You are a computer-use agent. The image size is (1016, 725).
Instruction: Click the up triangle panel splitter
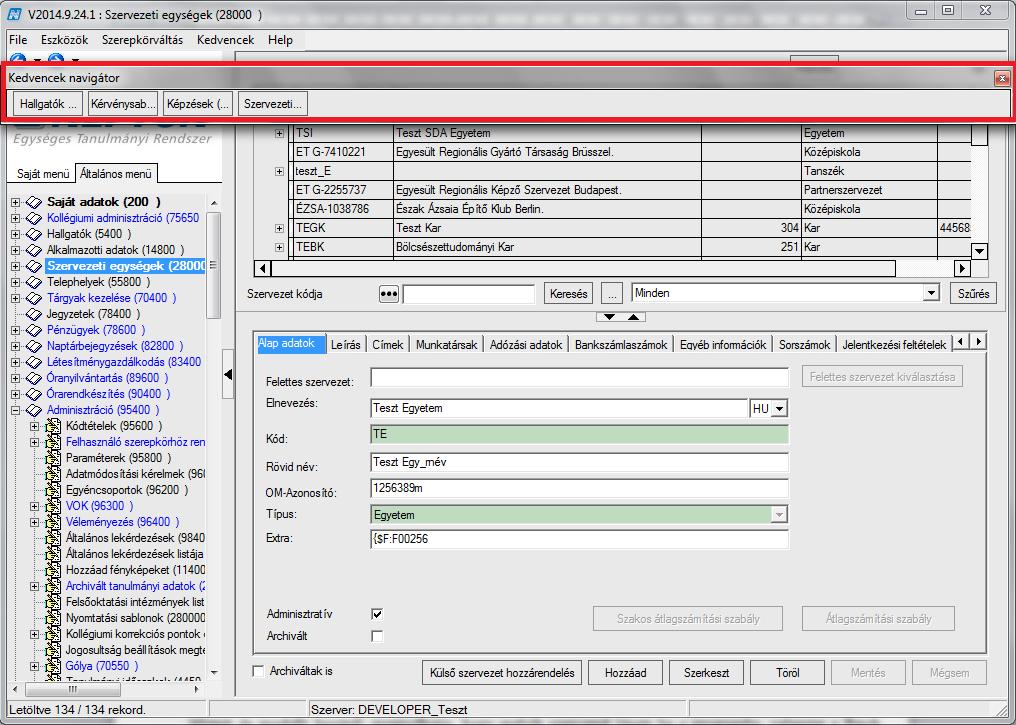coord(634,317)
